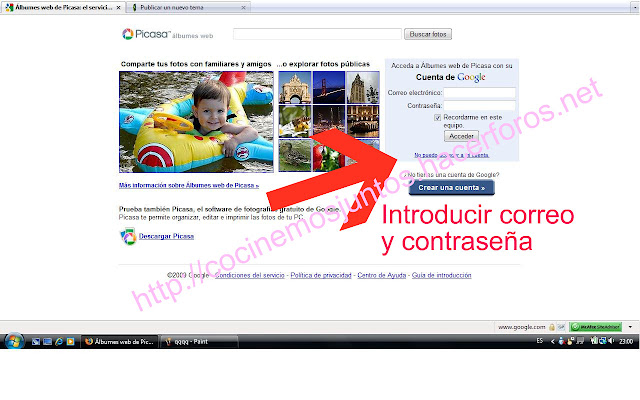
Task: Click the Safely Remove Hardware tray icon
Action: point(580,340)
